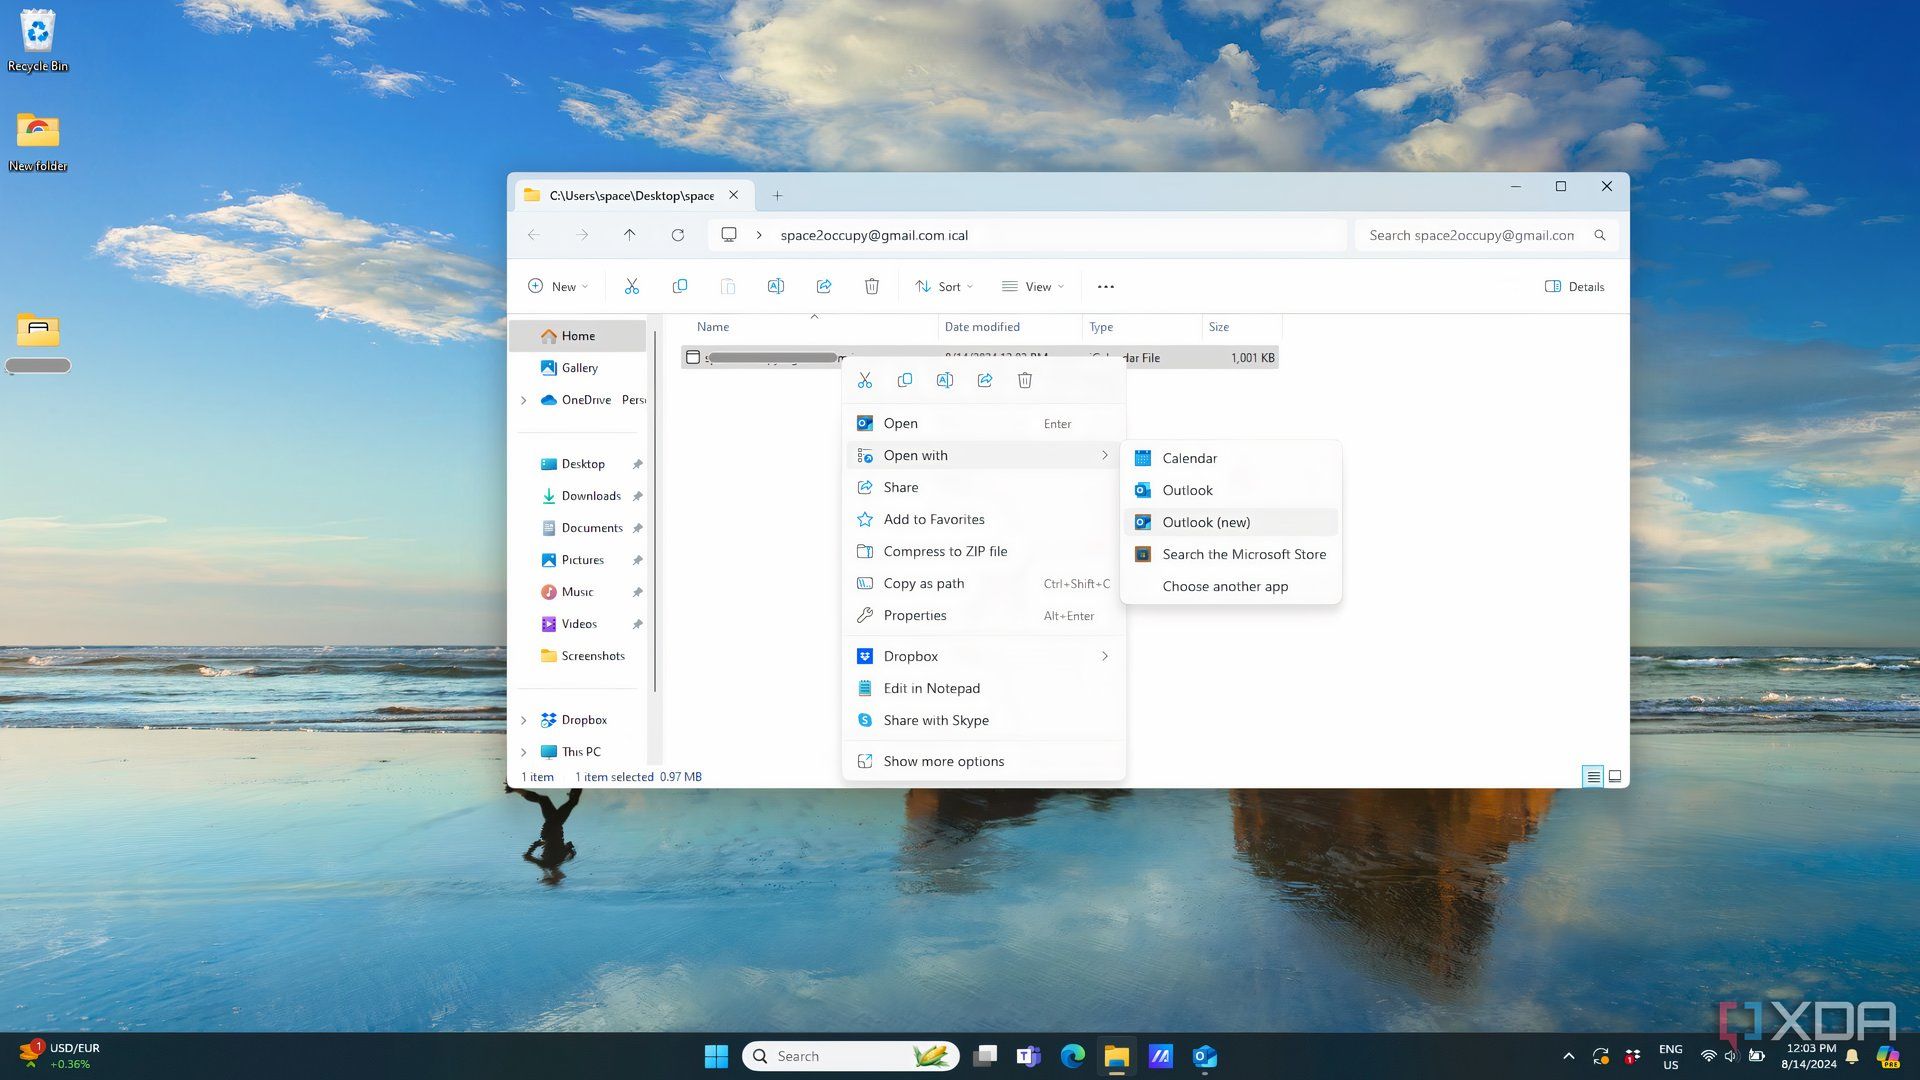Click the Copy icon in Explorer toolbar
Viewport: 1920px width, 1080px height.
679,287
